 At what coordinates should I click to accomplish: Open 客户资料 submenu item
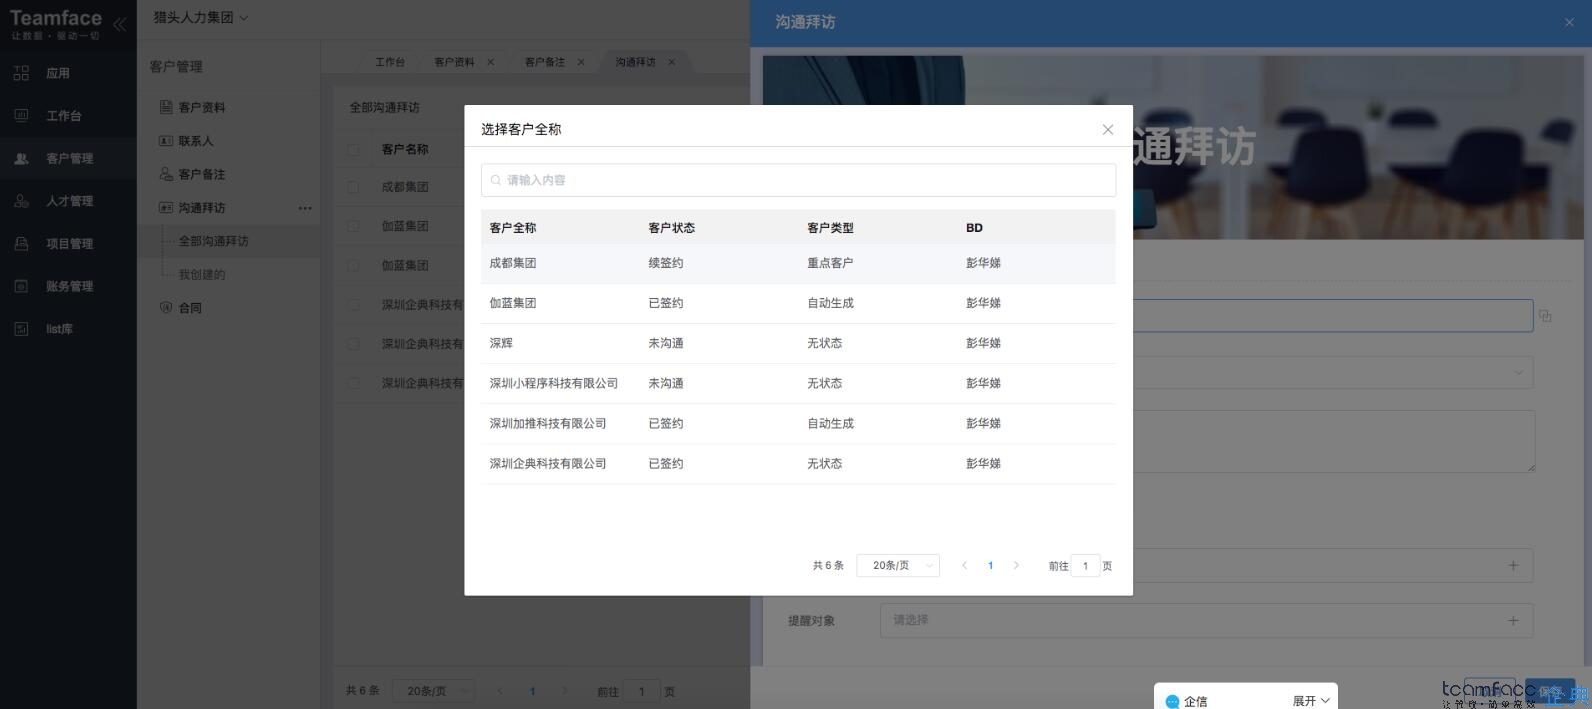click(x=201, y=107)
